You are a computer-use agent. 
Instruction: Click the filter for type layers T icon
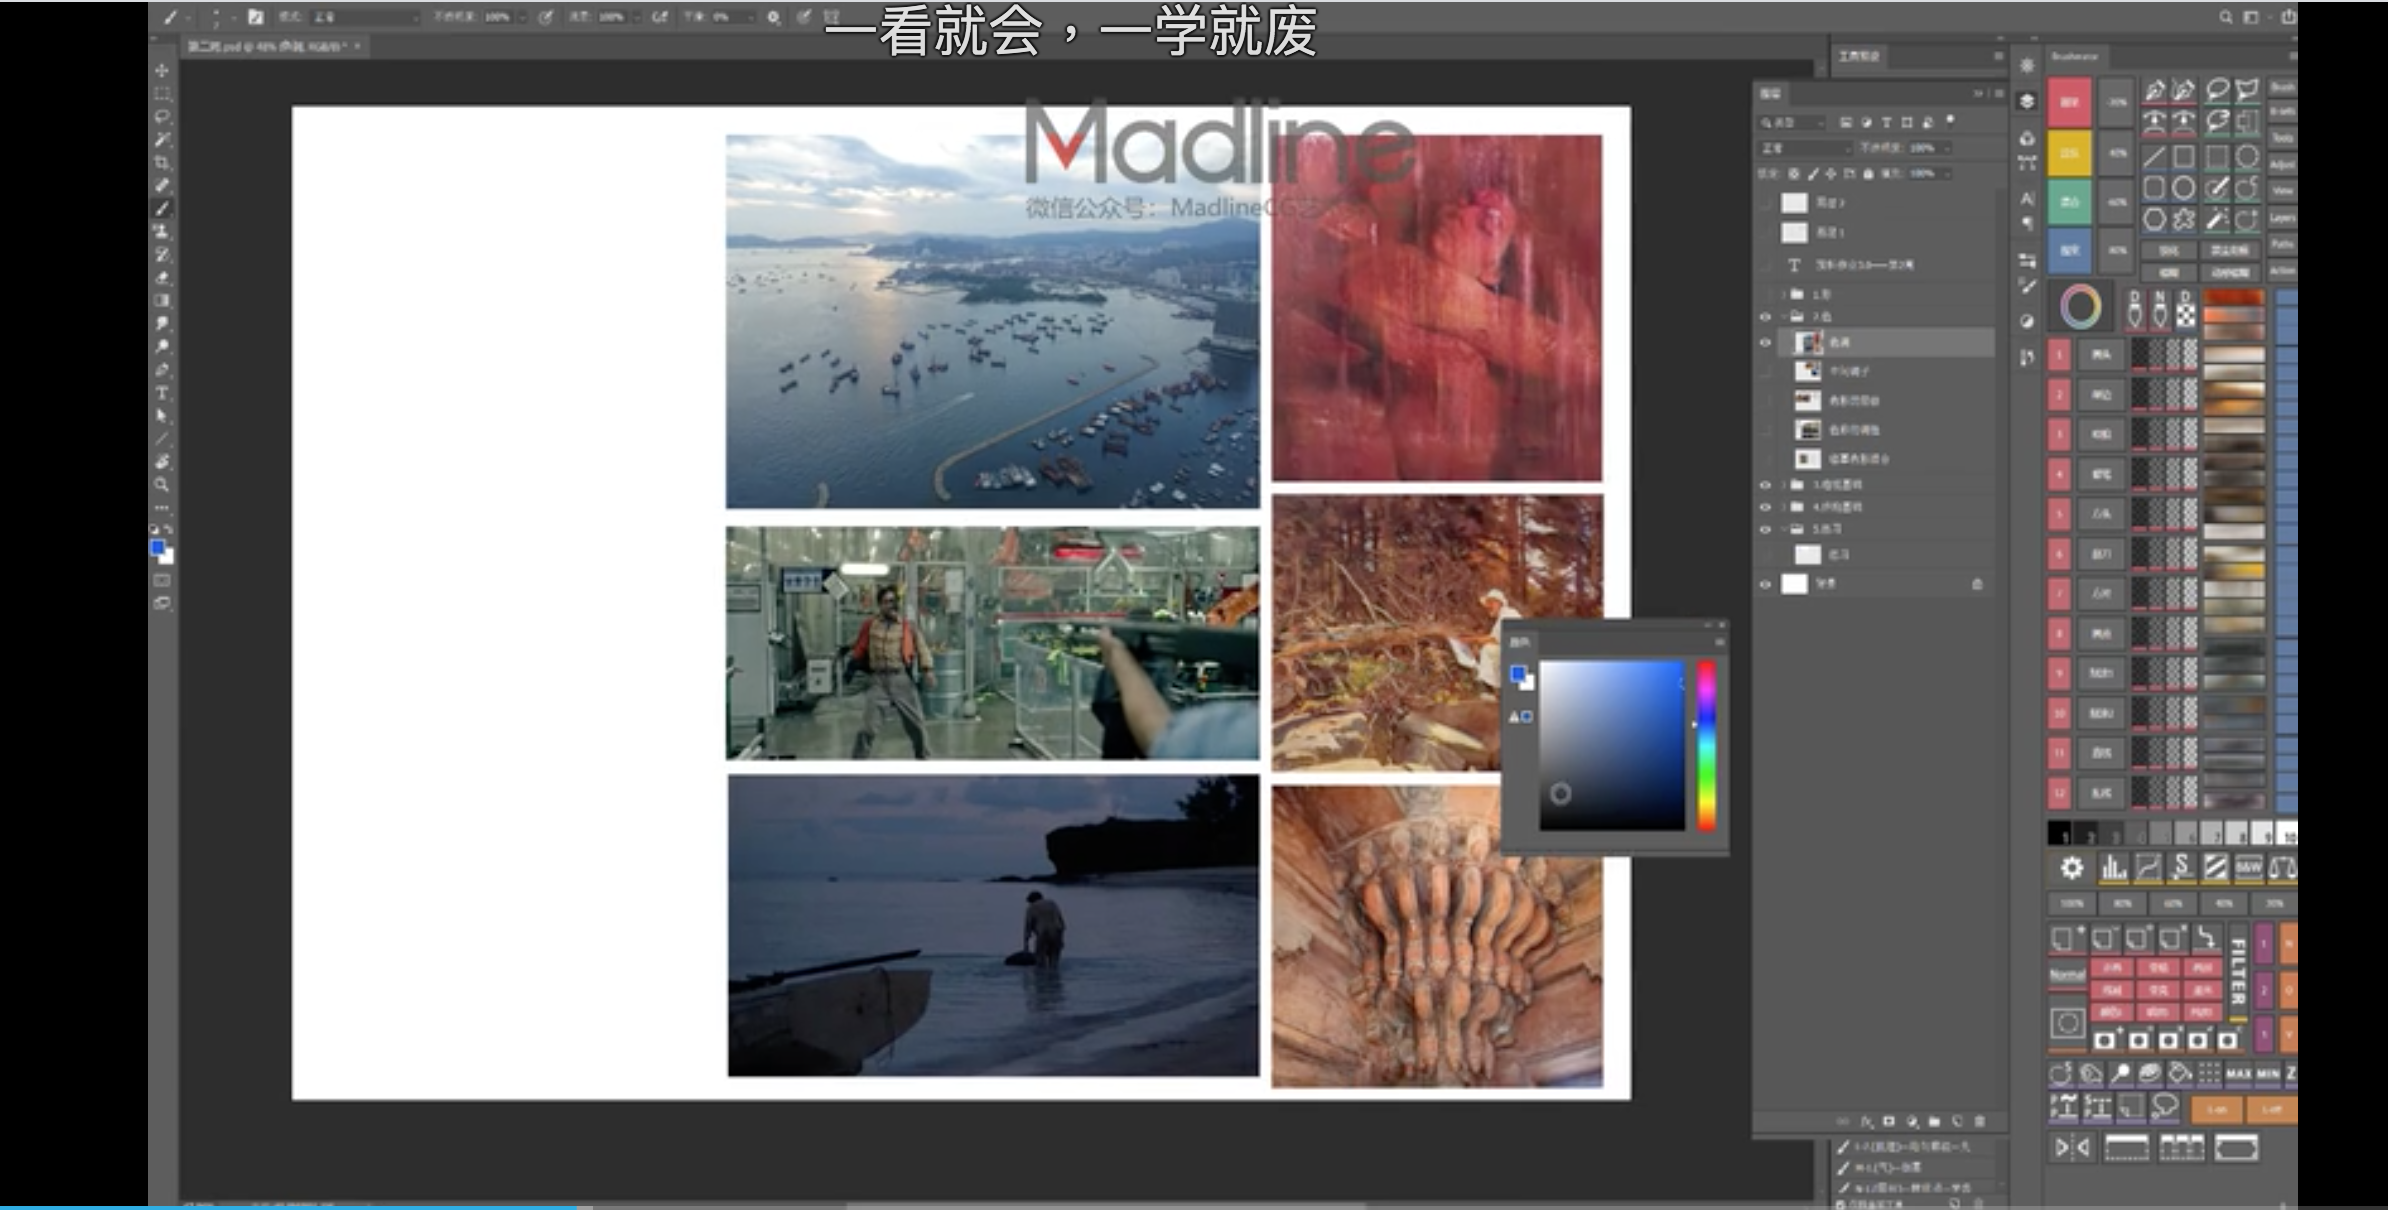pyautogui.click(x=1887, y=123)
